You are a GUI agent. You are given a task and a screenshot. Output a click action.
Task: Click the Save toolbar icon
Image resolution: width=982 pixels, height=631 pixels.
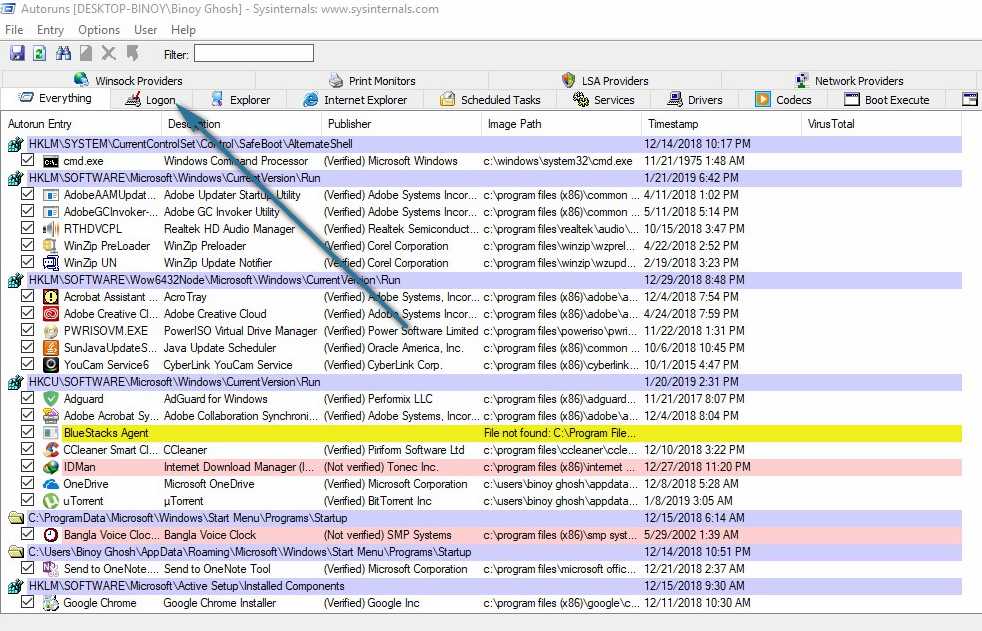tap(17, 53)
